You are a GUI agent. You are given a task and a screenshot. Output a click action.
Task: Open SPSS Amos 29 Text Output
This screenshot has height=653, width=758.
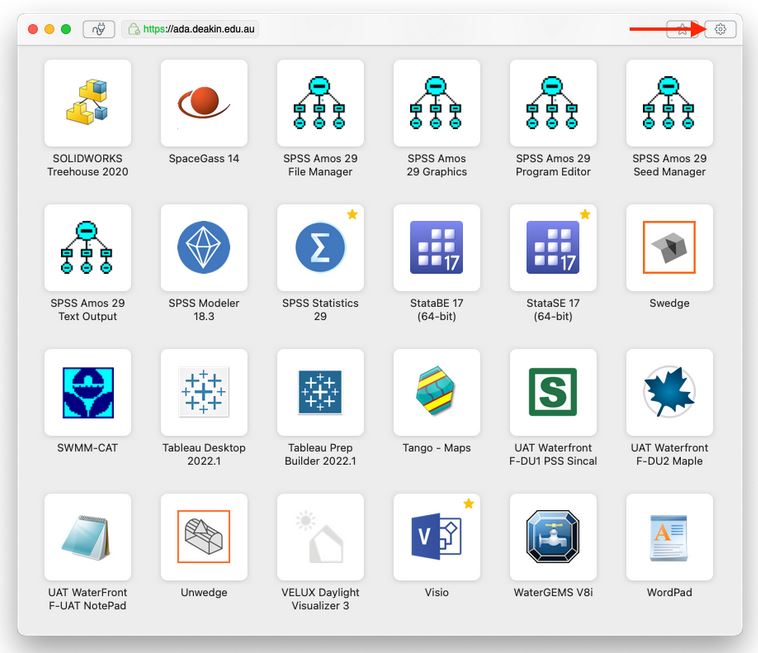pyautogui.click(x=87, y=247)
